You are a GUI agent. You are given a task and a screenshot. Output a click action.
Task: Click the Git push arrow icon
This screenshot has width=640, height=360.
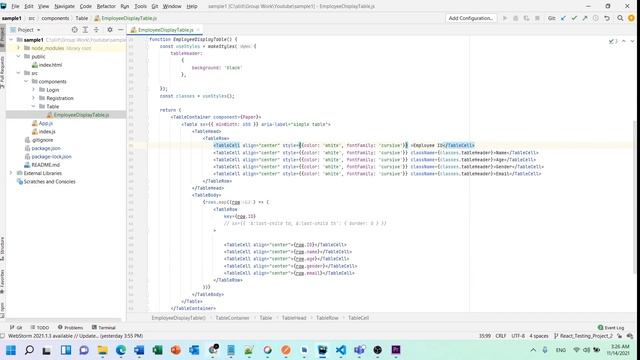pos(585,18)
